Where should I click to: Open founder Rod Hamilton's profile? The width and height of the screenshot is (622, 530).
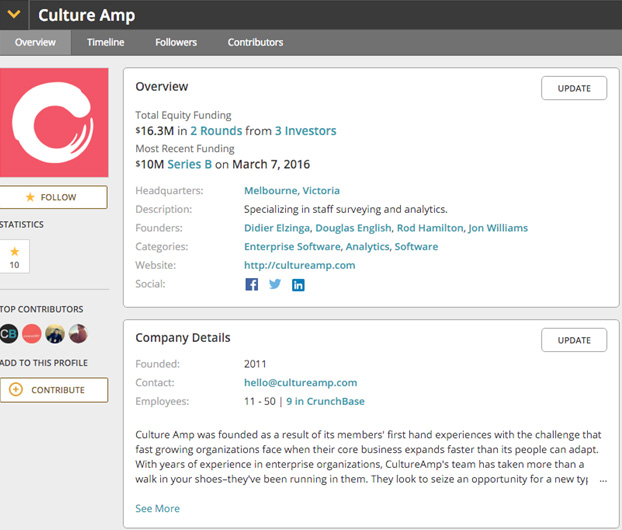(x=430, y=228)
